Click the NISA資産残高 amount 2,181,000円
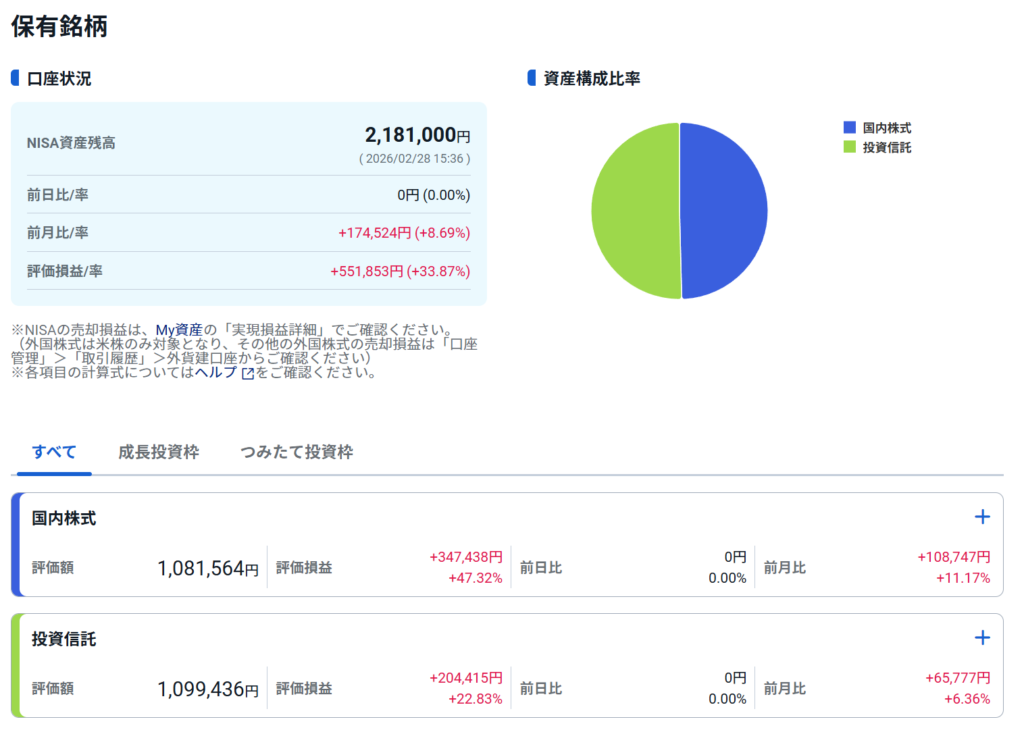1024x730 pixels. [417, 135]
